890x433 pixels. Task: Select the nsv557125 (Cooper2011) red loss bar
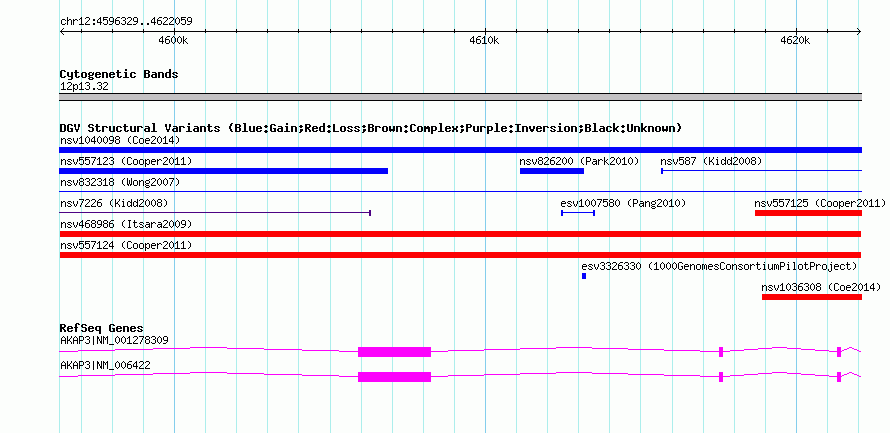coord(808,213)
